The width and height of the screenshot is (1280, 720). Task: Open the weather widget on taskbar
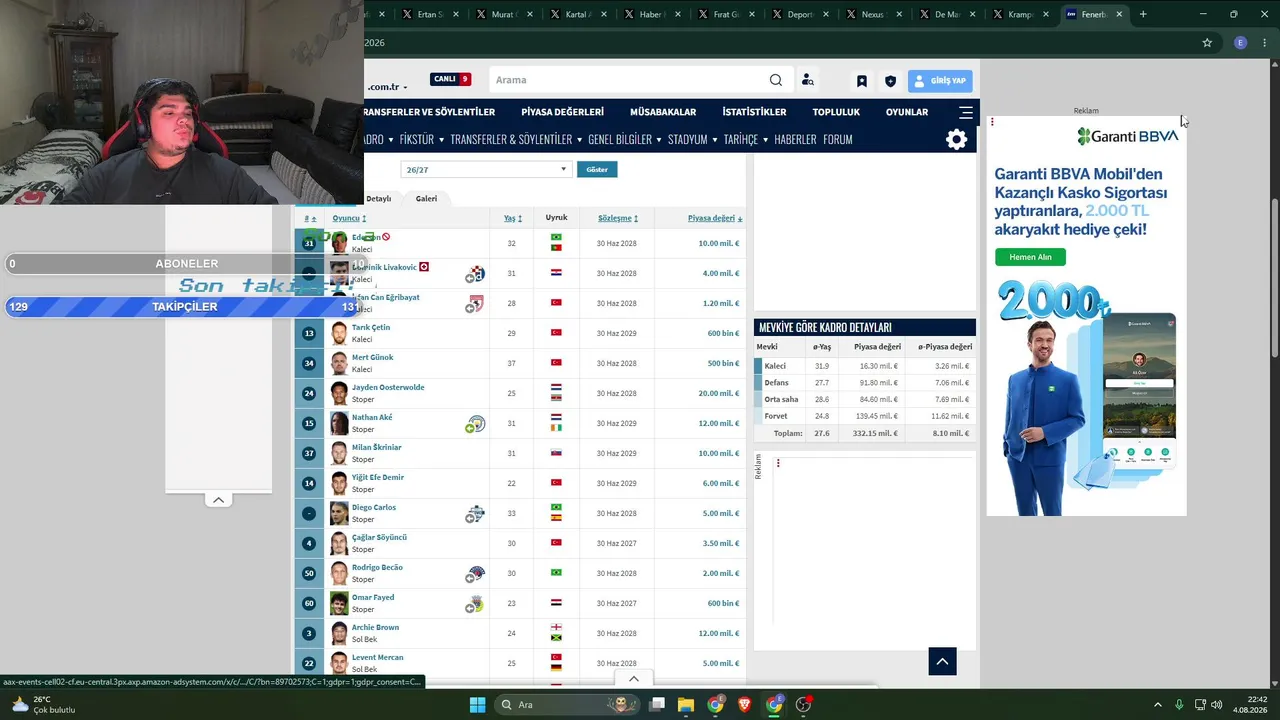click(x=42, y=705)
